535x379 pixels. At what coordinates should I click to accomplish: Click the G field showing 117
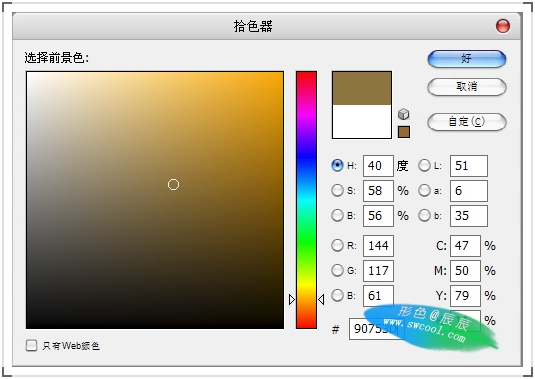click(x=378, y=271)
